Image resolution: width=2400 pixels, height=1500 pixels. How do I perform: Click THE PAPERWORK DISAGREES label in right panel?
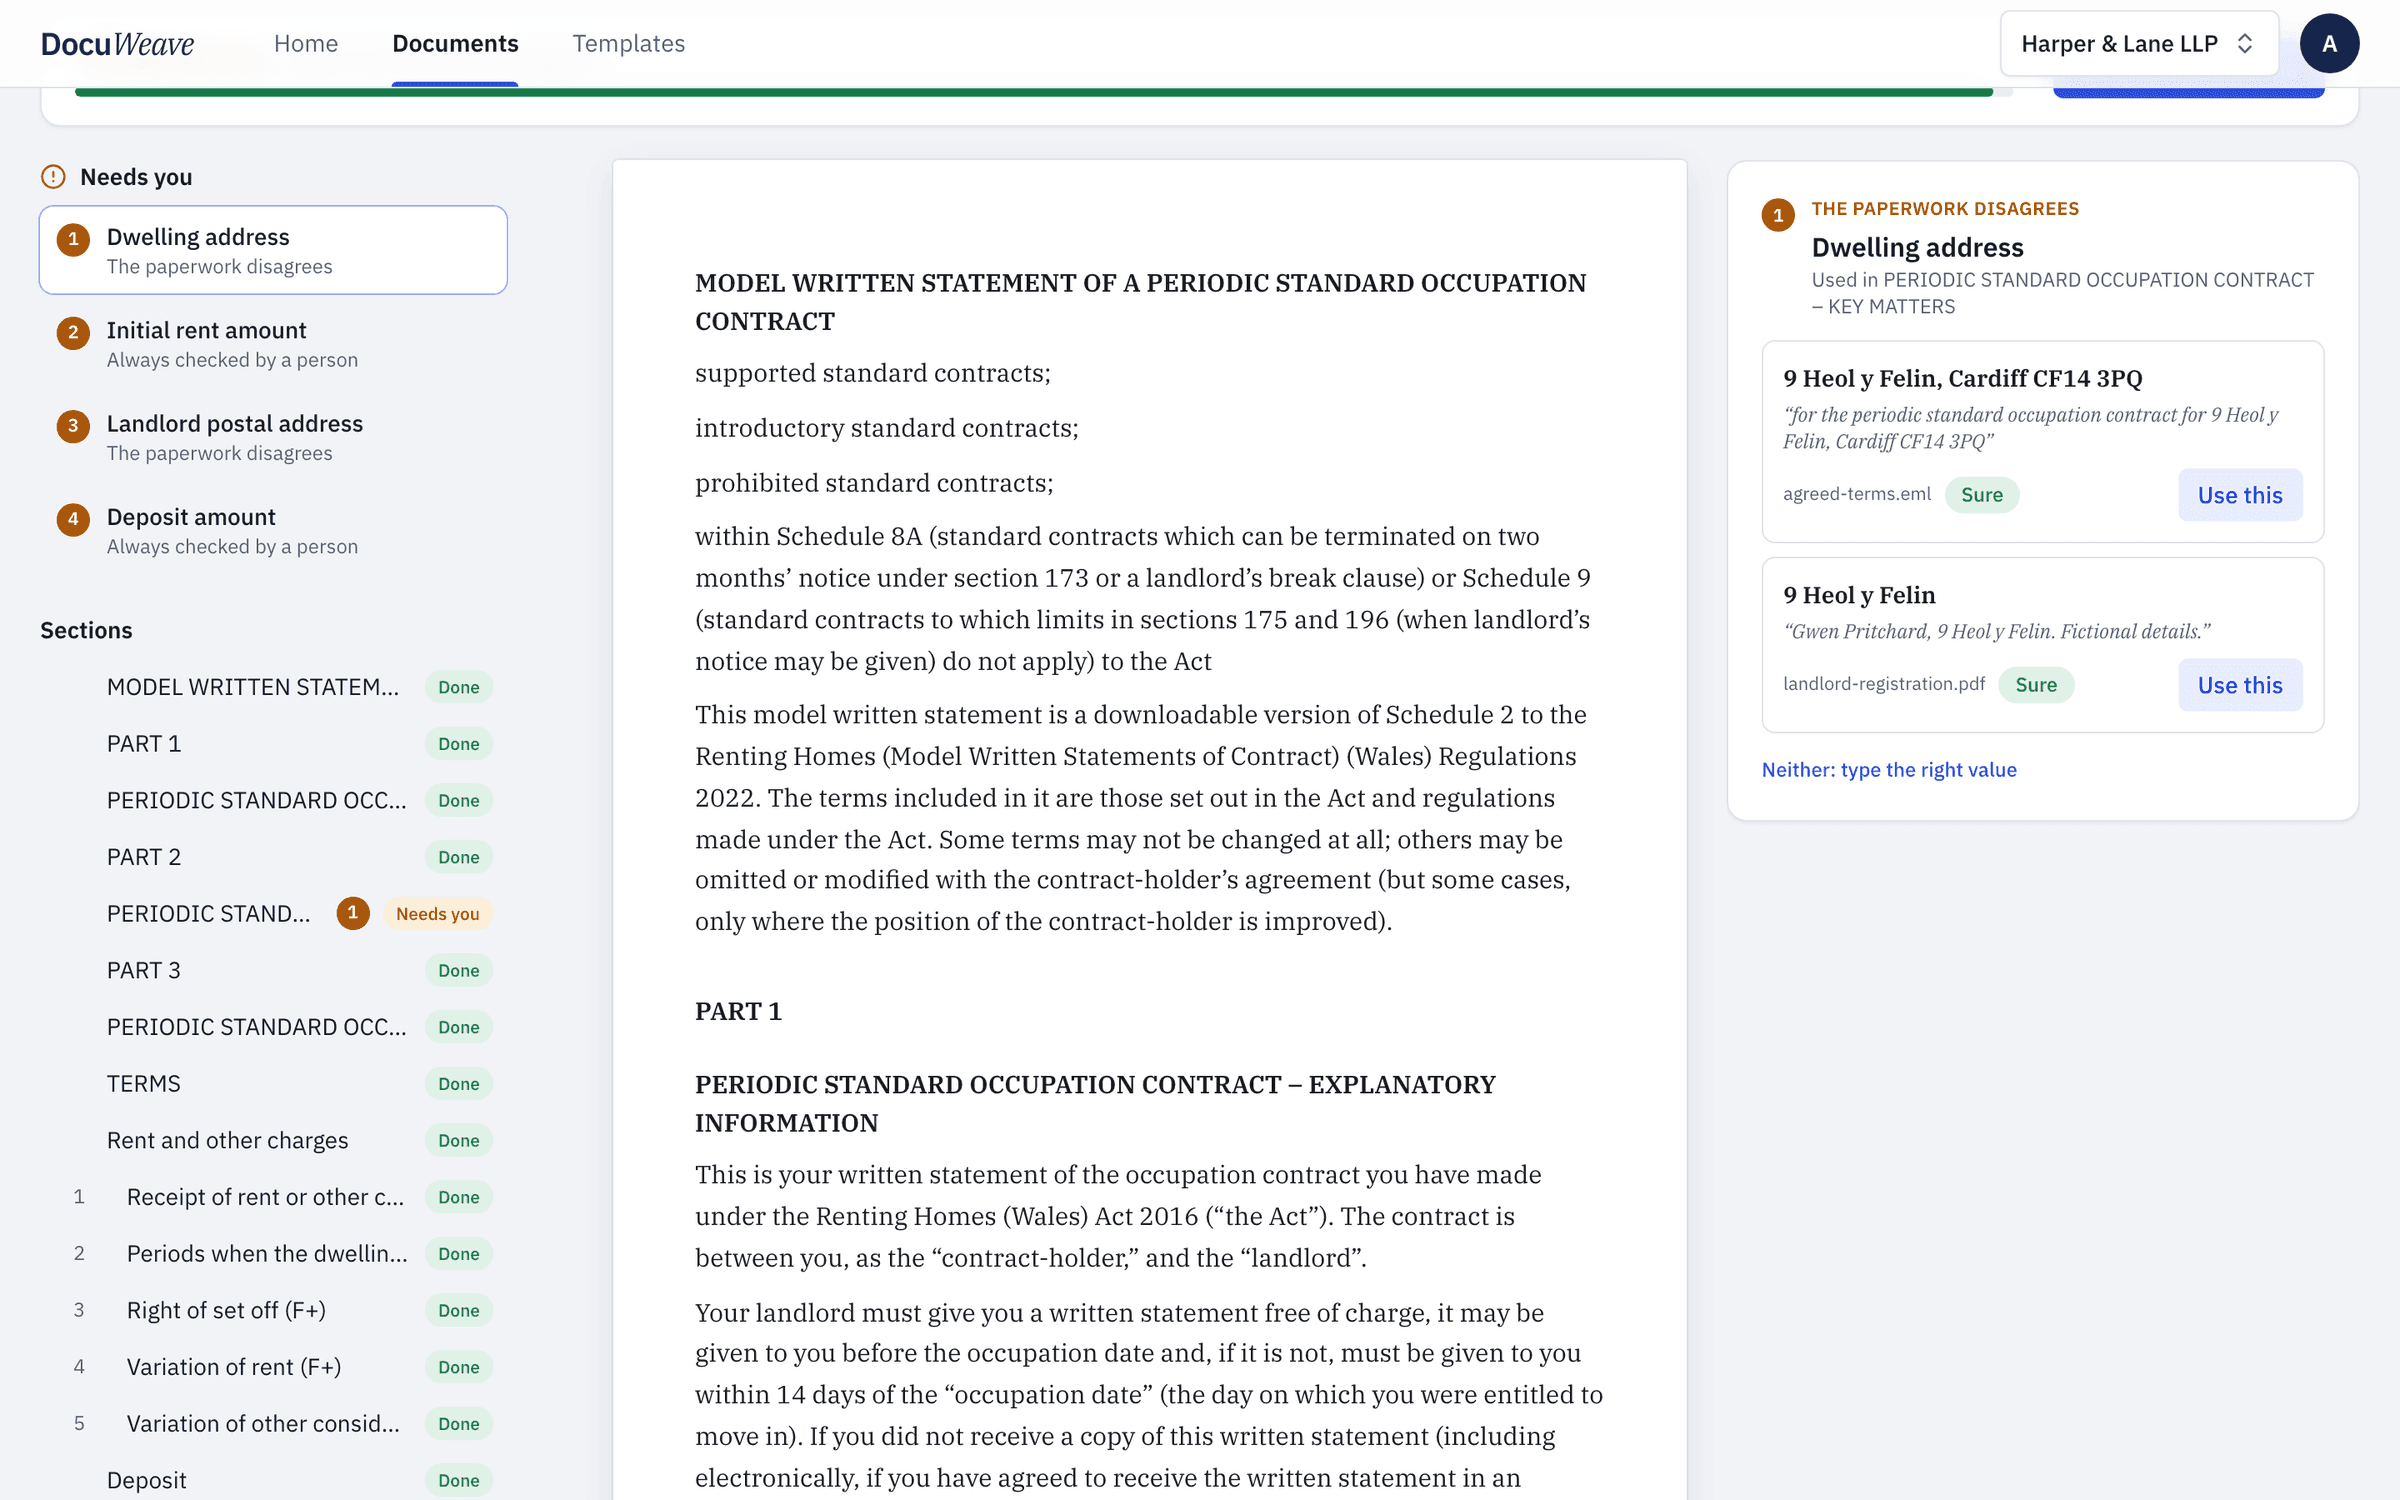[x=1944, y=208]
